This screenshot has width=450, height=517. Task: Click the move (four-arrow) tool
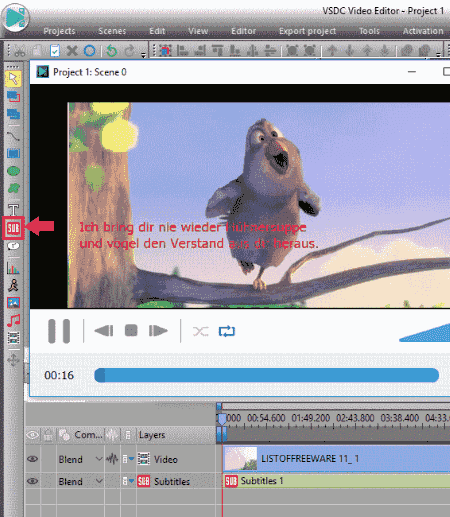[x=13, y=360]
